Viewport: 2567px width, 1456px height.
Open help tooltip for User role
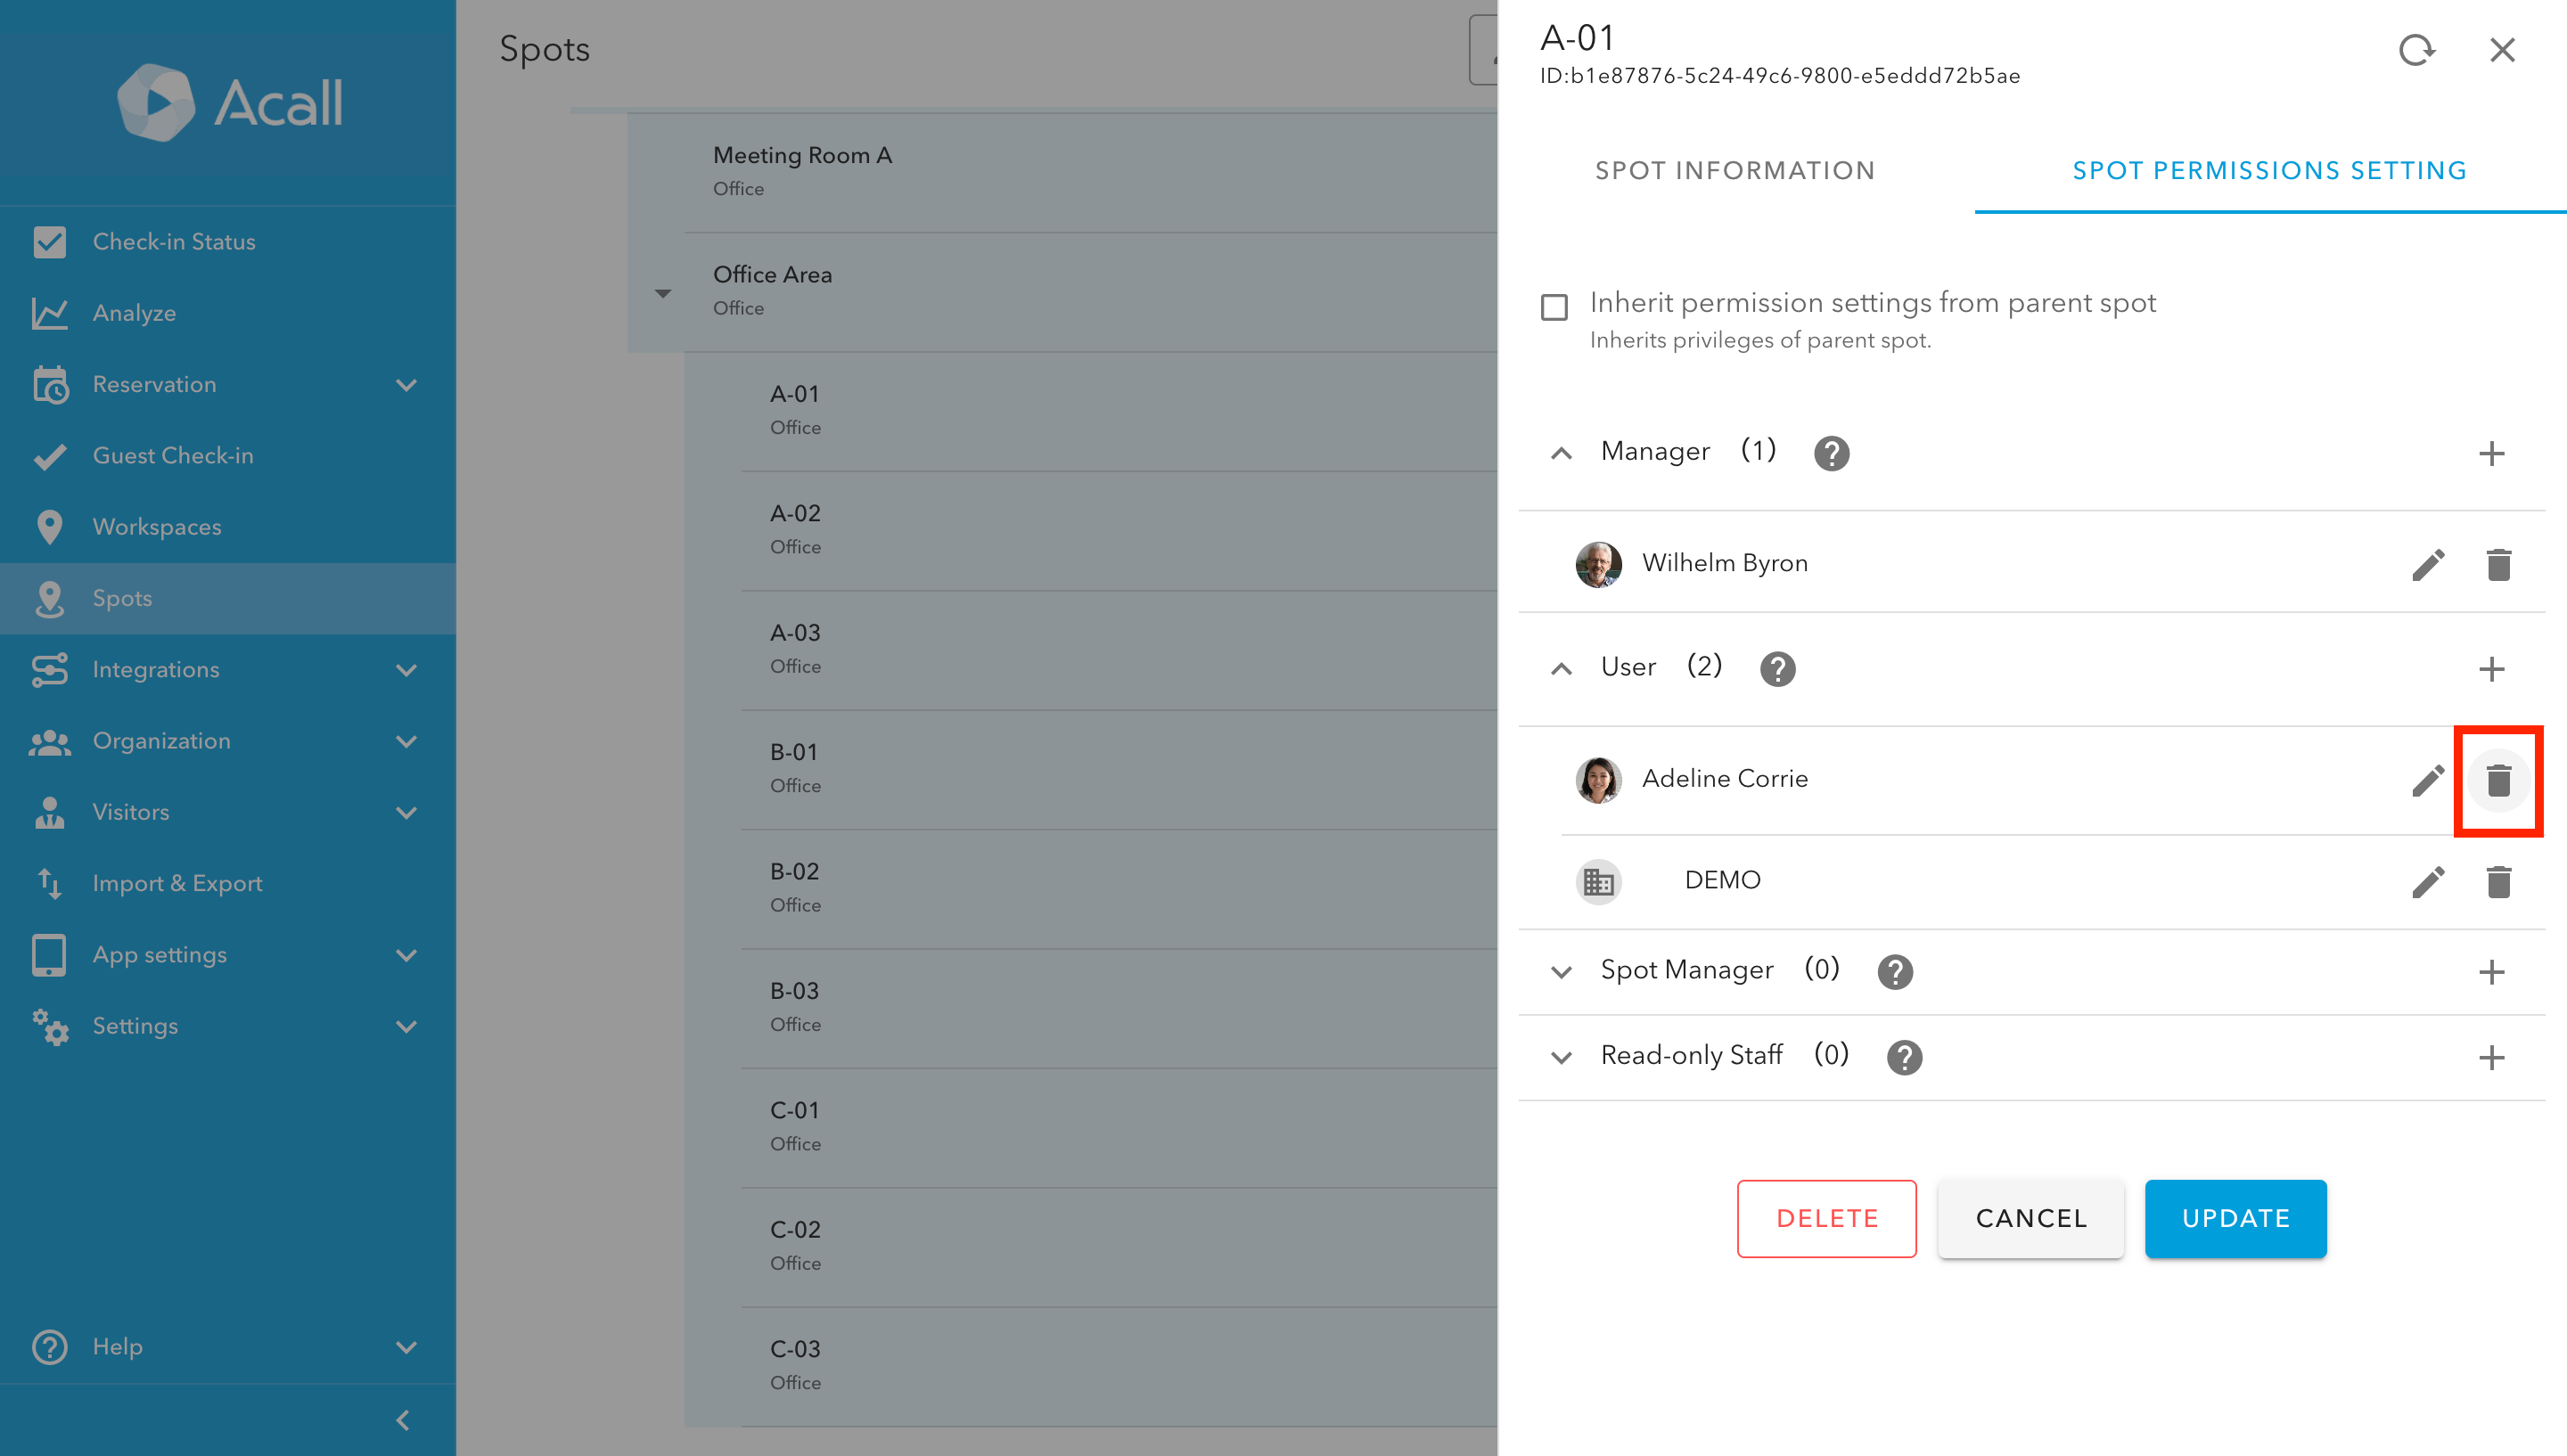1777,669
